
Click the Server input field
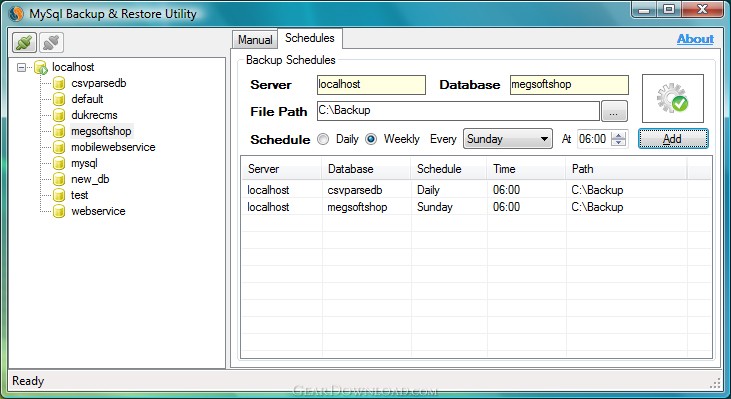371,85
